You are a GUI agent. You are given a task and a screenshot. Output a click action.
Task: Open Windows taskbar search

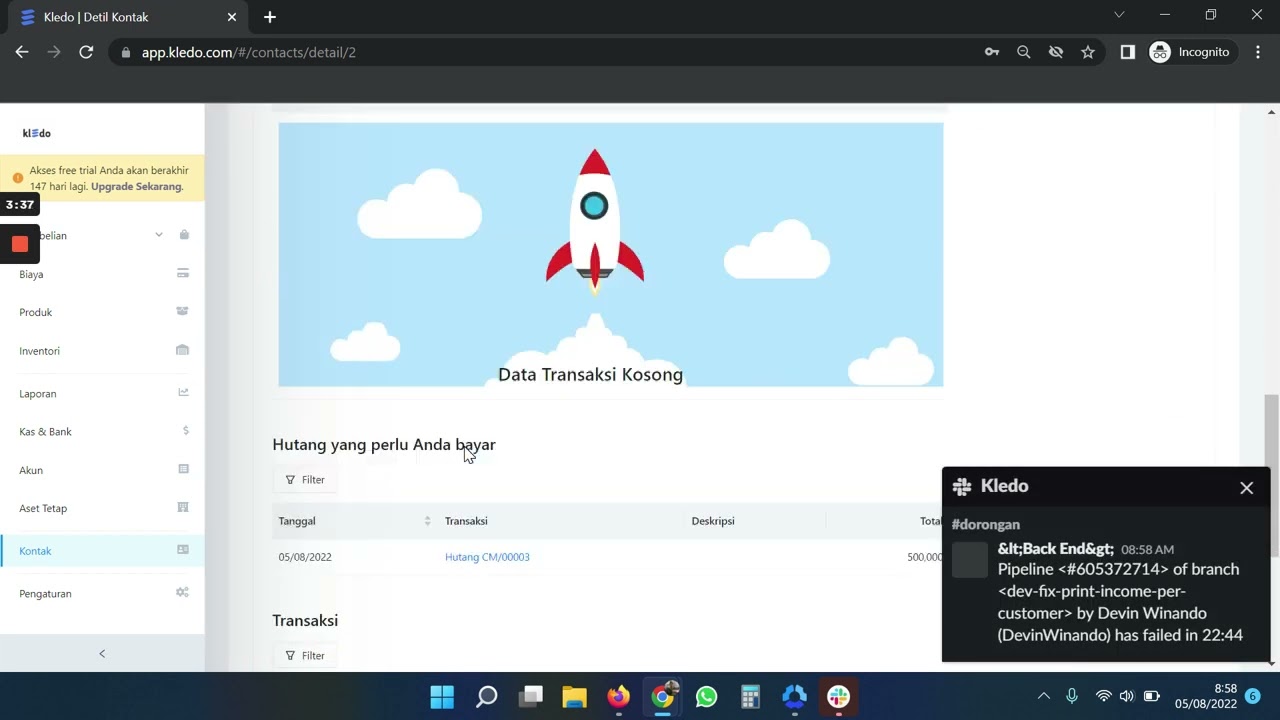click(486, 696)
